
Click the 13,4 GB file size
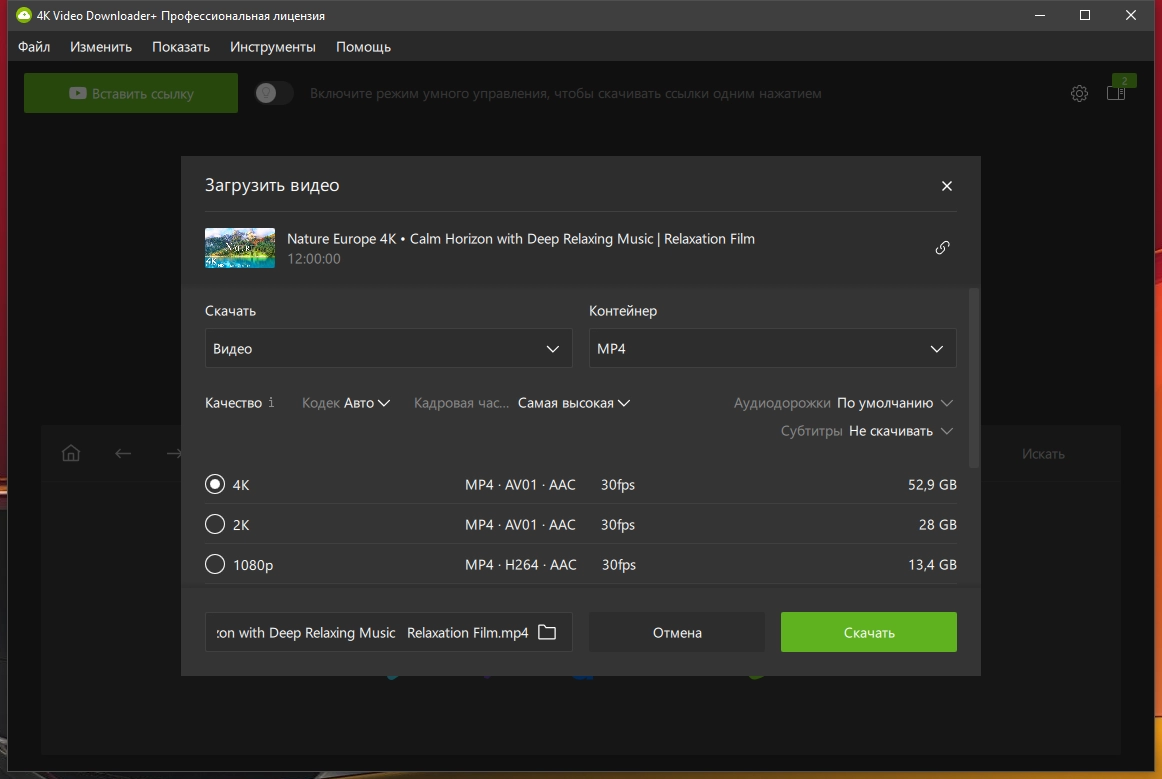[932, 565]
